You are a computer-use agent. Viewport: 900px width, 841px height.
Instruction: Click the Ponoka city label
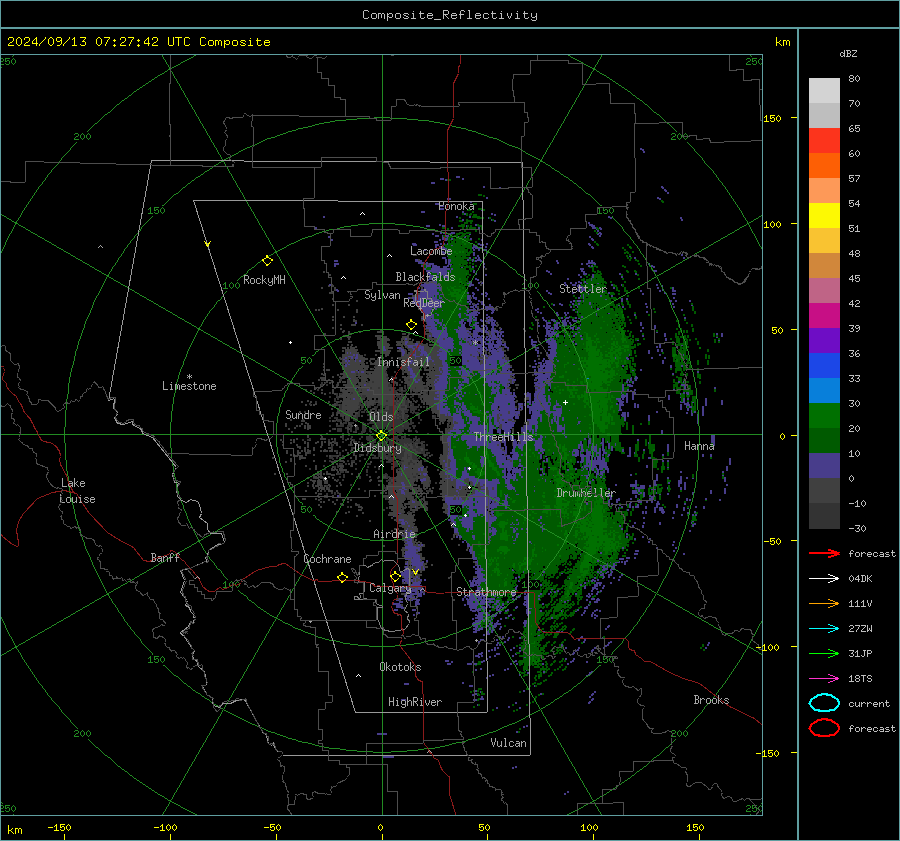(x=456, y=206)
